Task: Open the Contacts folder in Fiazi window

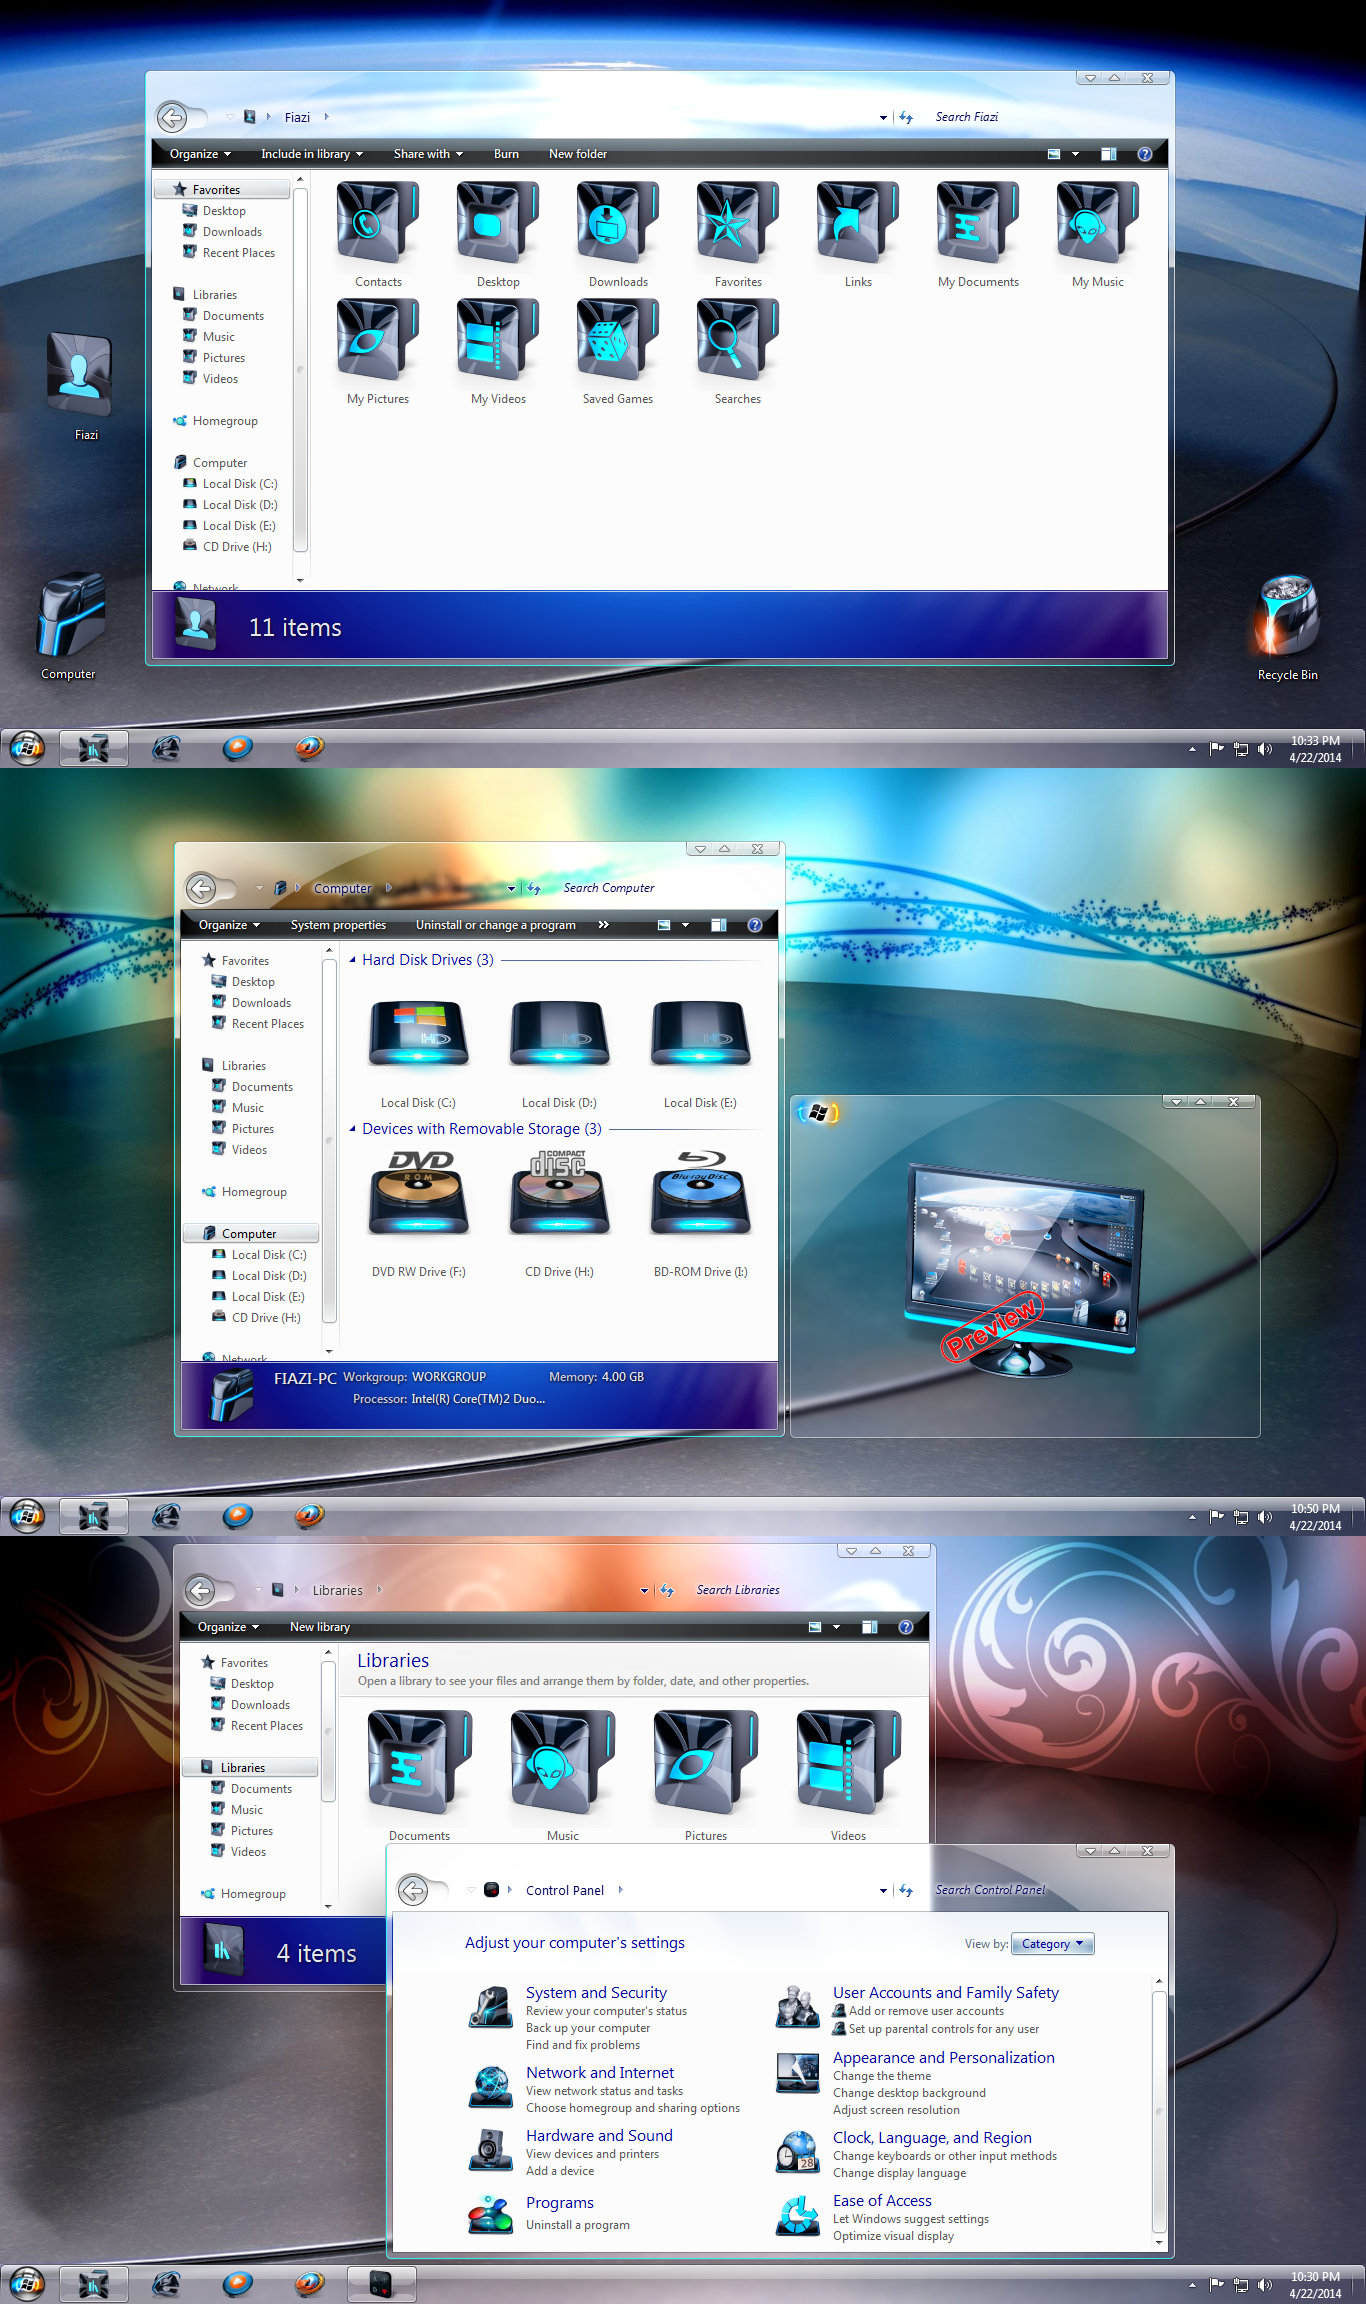Action: pos(378,223)
